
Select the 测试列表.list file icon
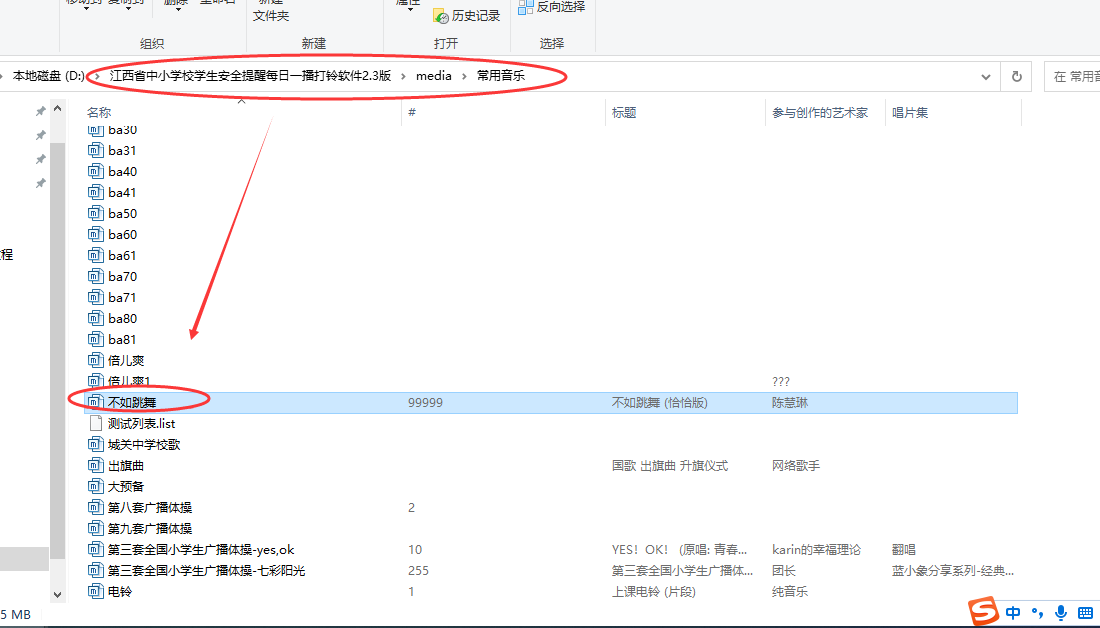(x=95, y=423)
